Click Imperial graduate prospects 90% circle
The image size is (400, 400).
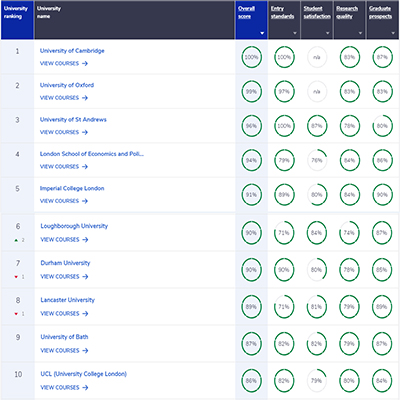coord(382,195)
